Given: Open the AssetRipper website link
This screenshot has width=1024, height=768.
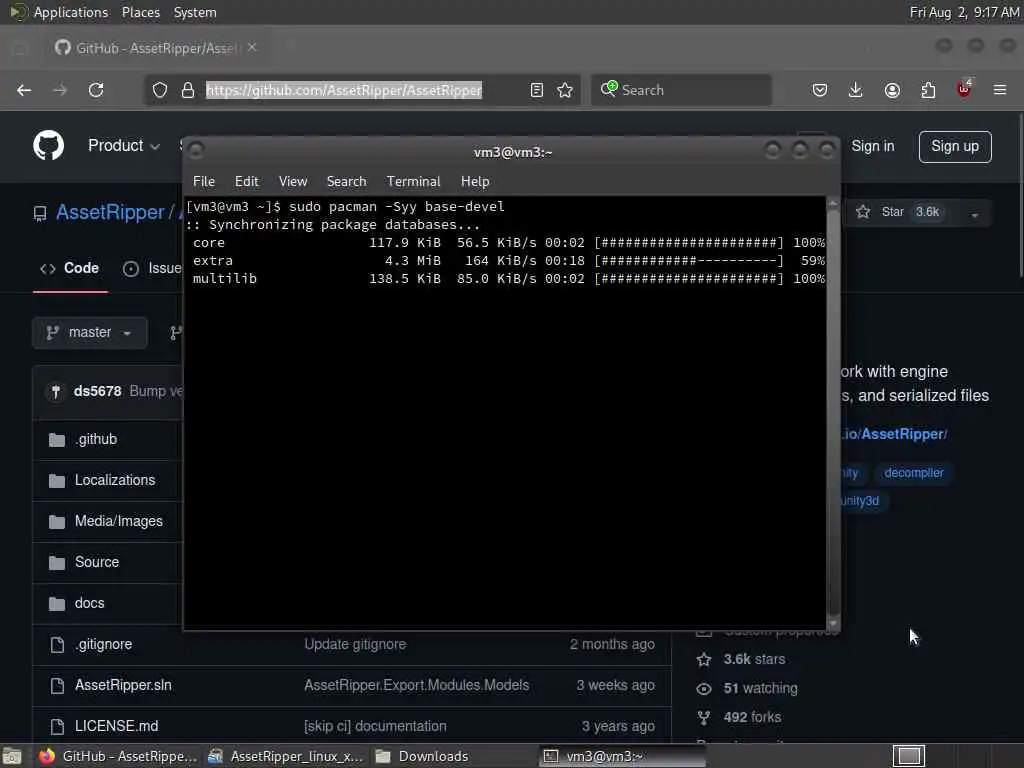Looking at the screenshot, I should [x=893, y=434].
